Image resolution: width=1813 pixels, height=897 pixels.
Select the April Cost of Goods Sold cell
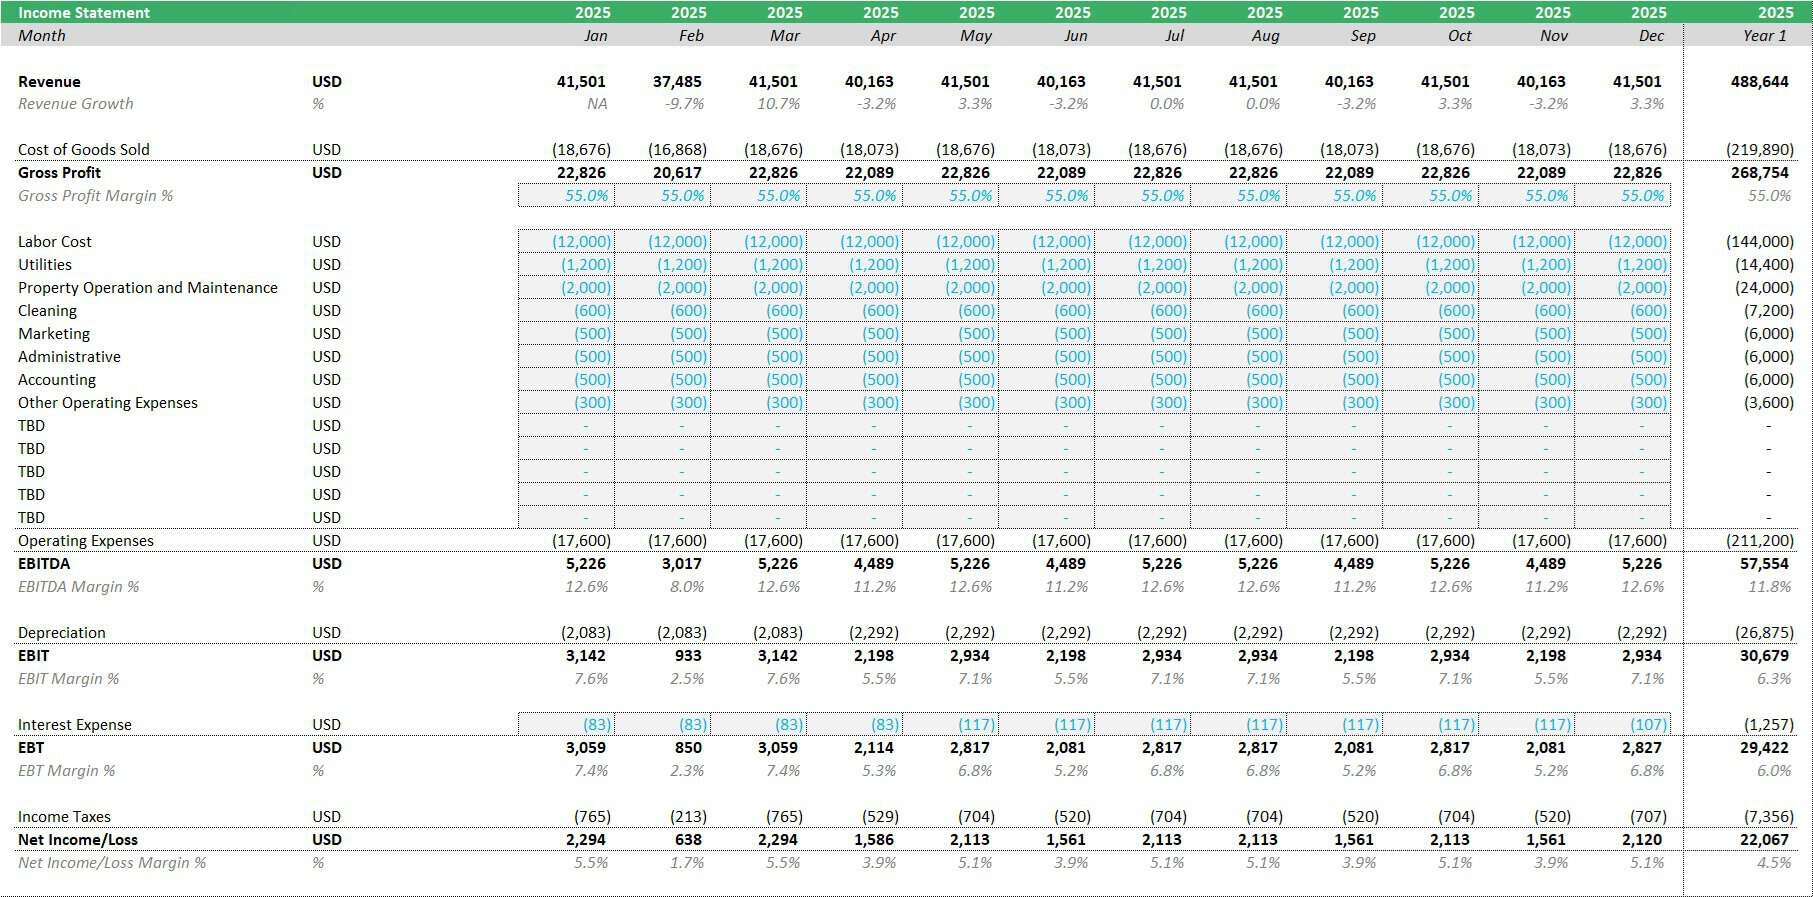click(868, 150)
